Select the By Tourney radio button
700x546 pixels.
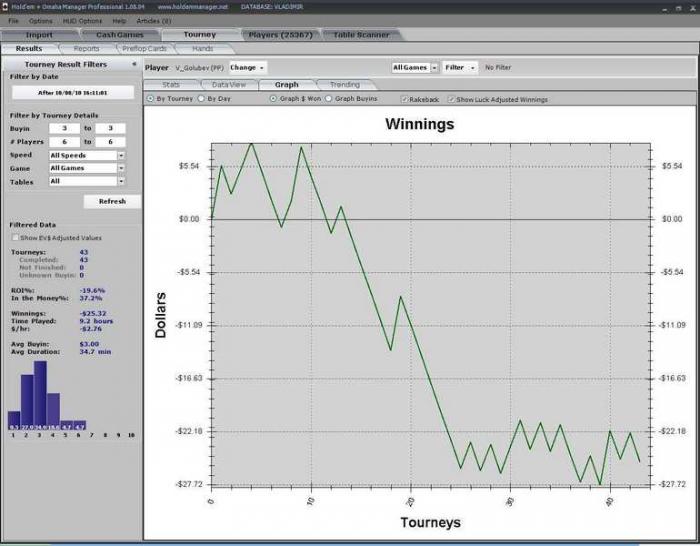[150, 99]
